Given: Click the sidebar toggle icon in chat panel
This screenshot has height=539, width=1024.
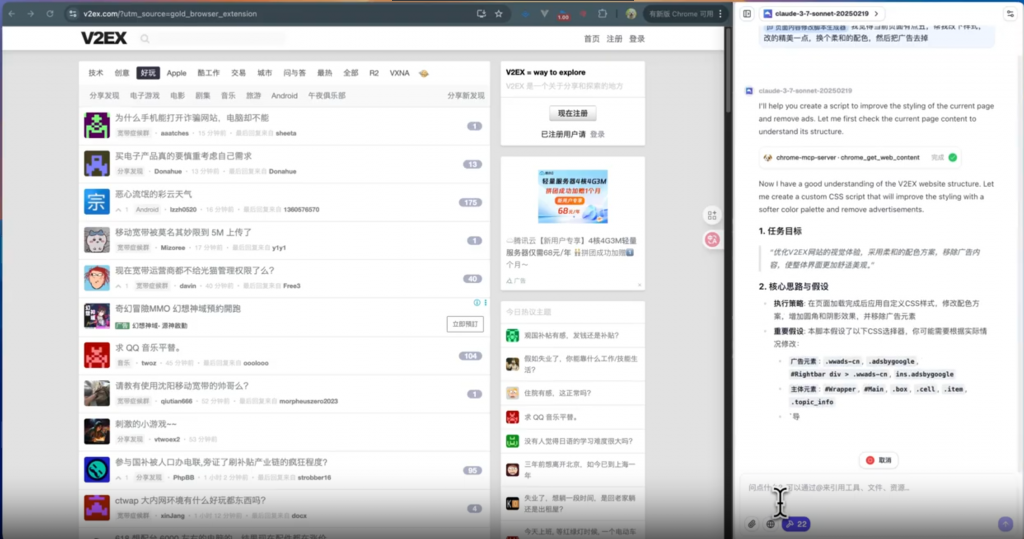Looking at the screenshot, I should click(x=747, y=14).
